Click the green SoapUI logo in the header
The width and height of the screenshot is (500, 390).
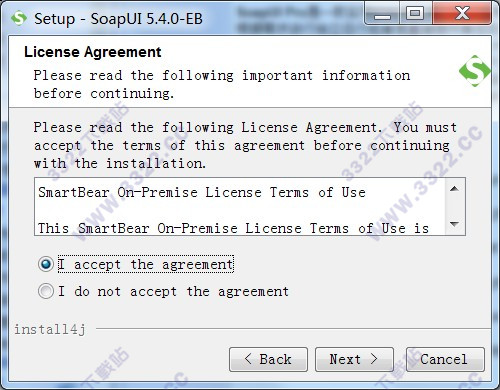click(x=475, y=71)
